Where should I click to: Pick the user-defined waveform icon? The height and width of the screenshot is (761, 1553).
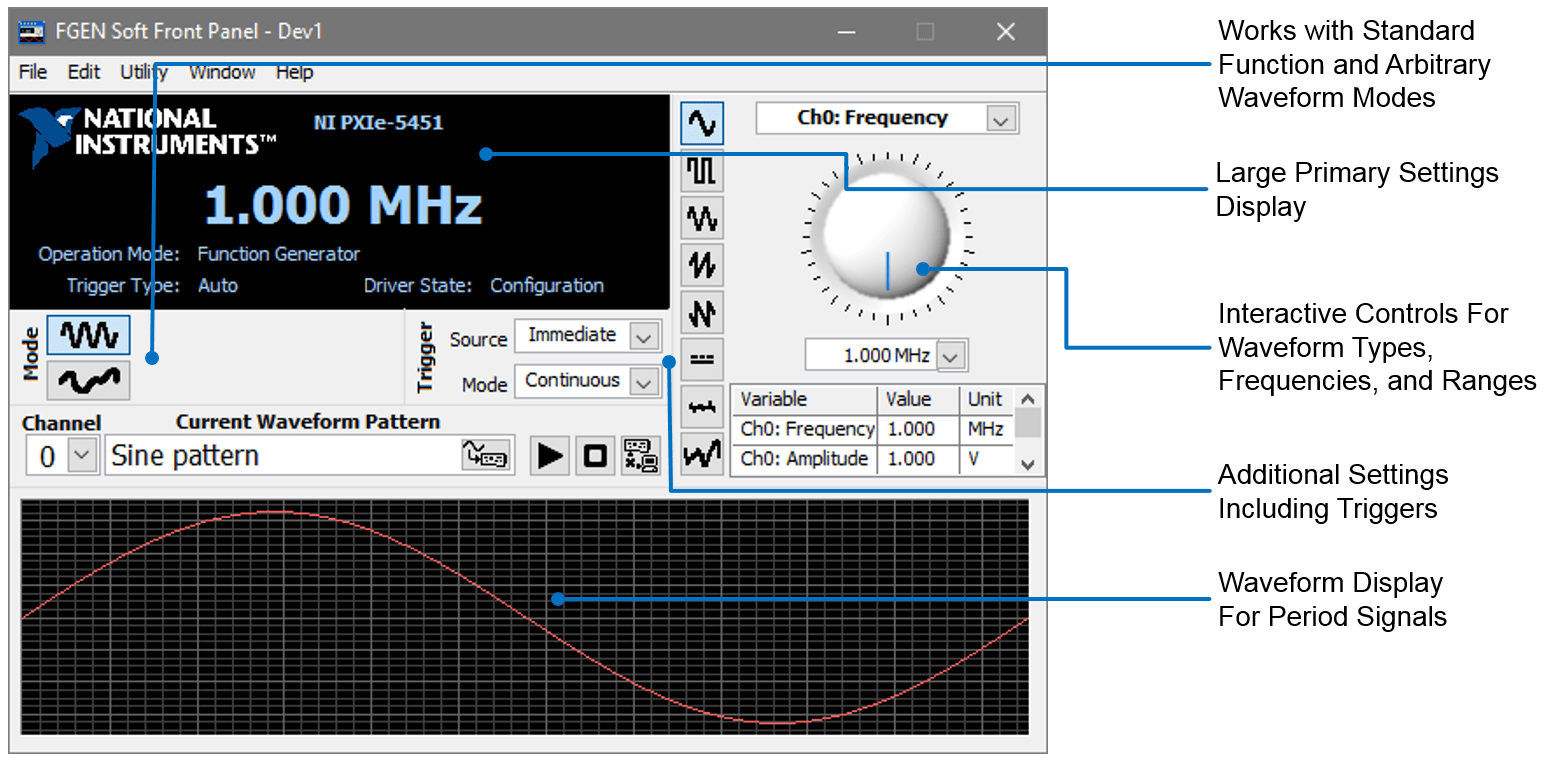click(702, 455)
